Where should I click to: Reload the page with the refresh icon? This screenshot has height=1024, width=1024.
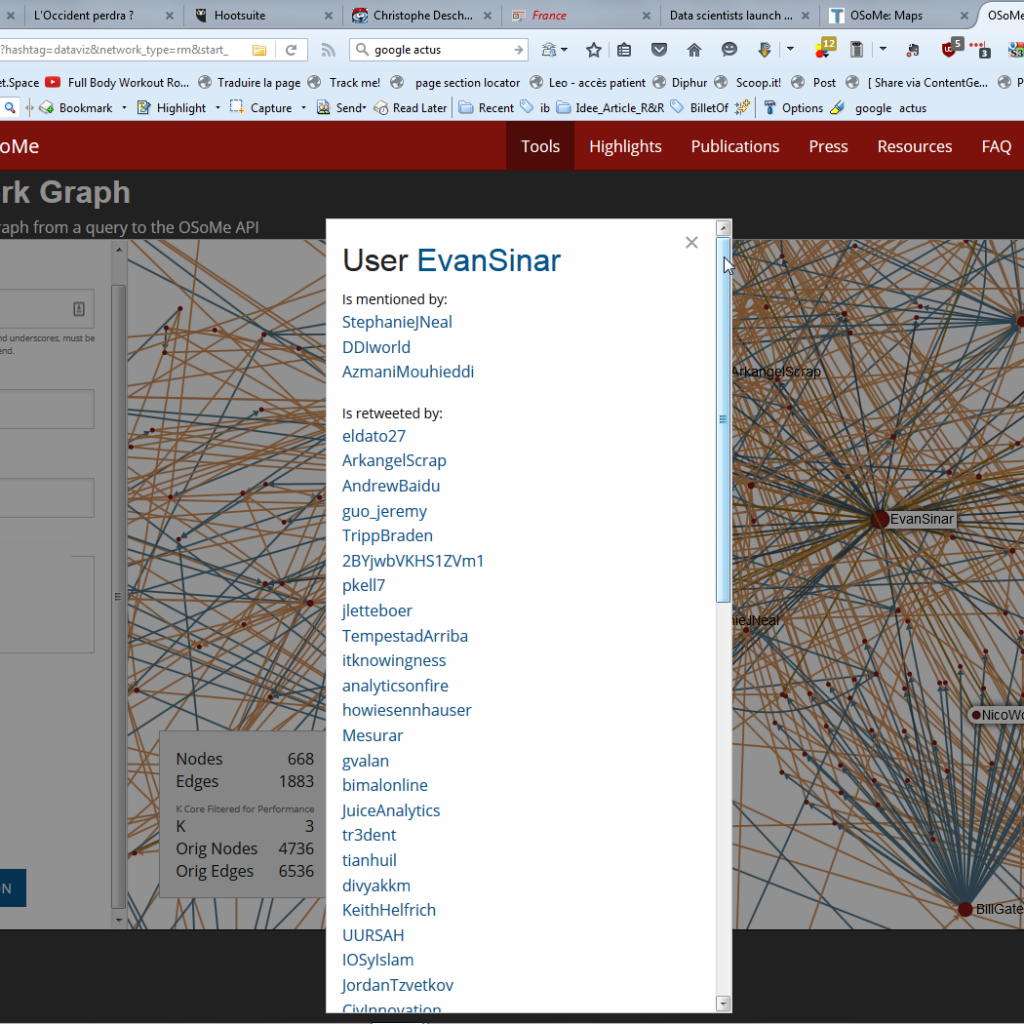point(291,50)
